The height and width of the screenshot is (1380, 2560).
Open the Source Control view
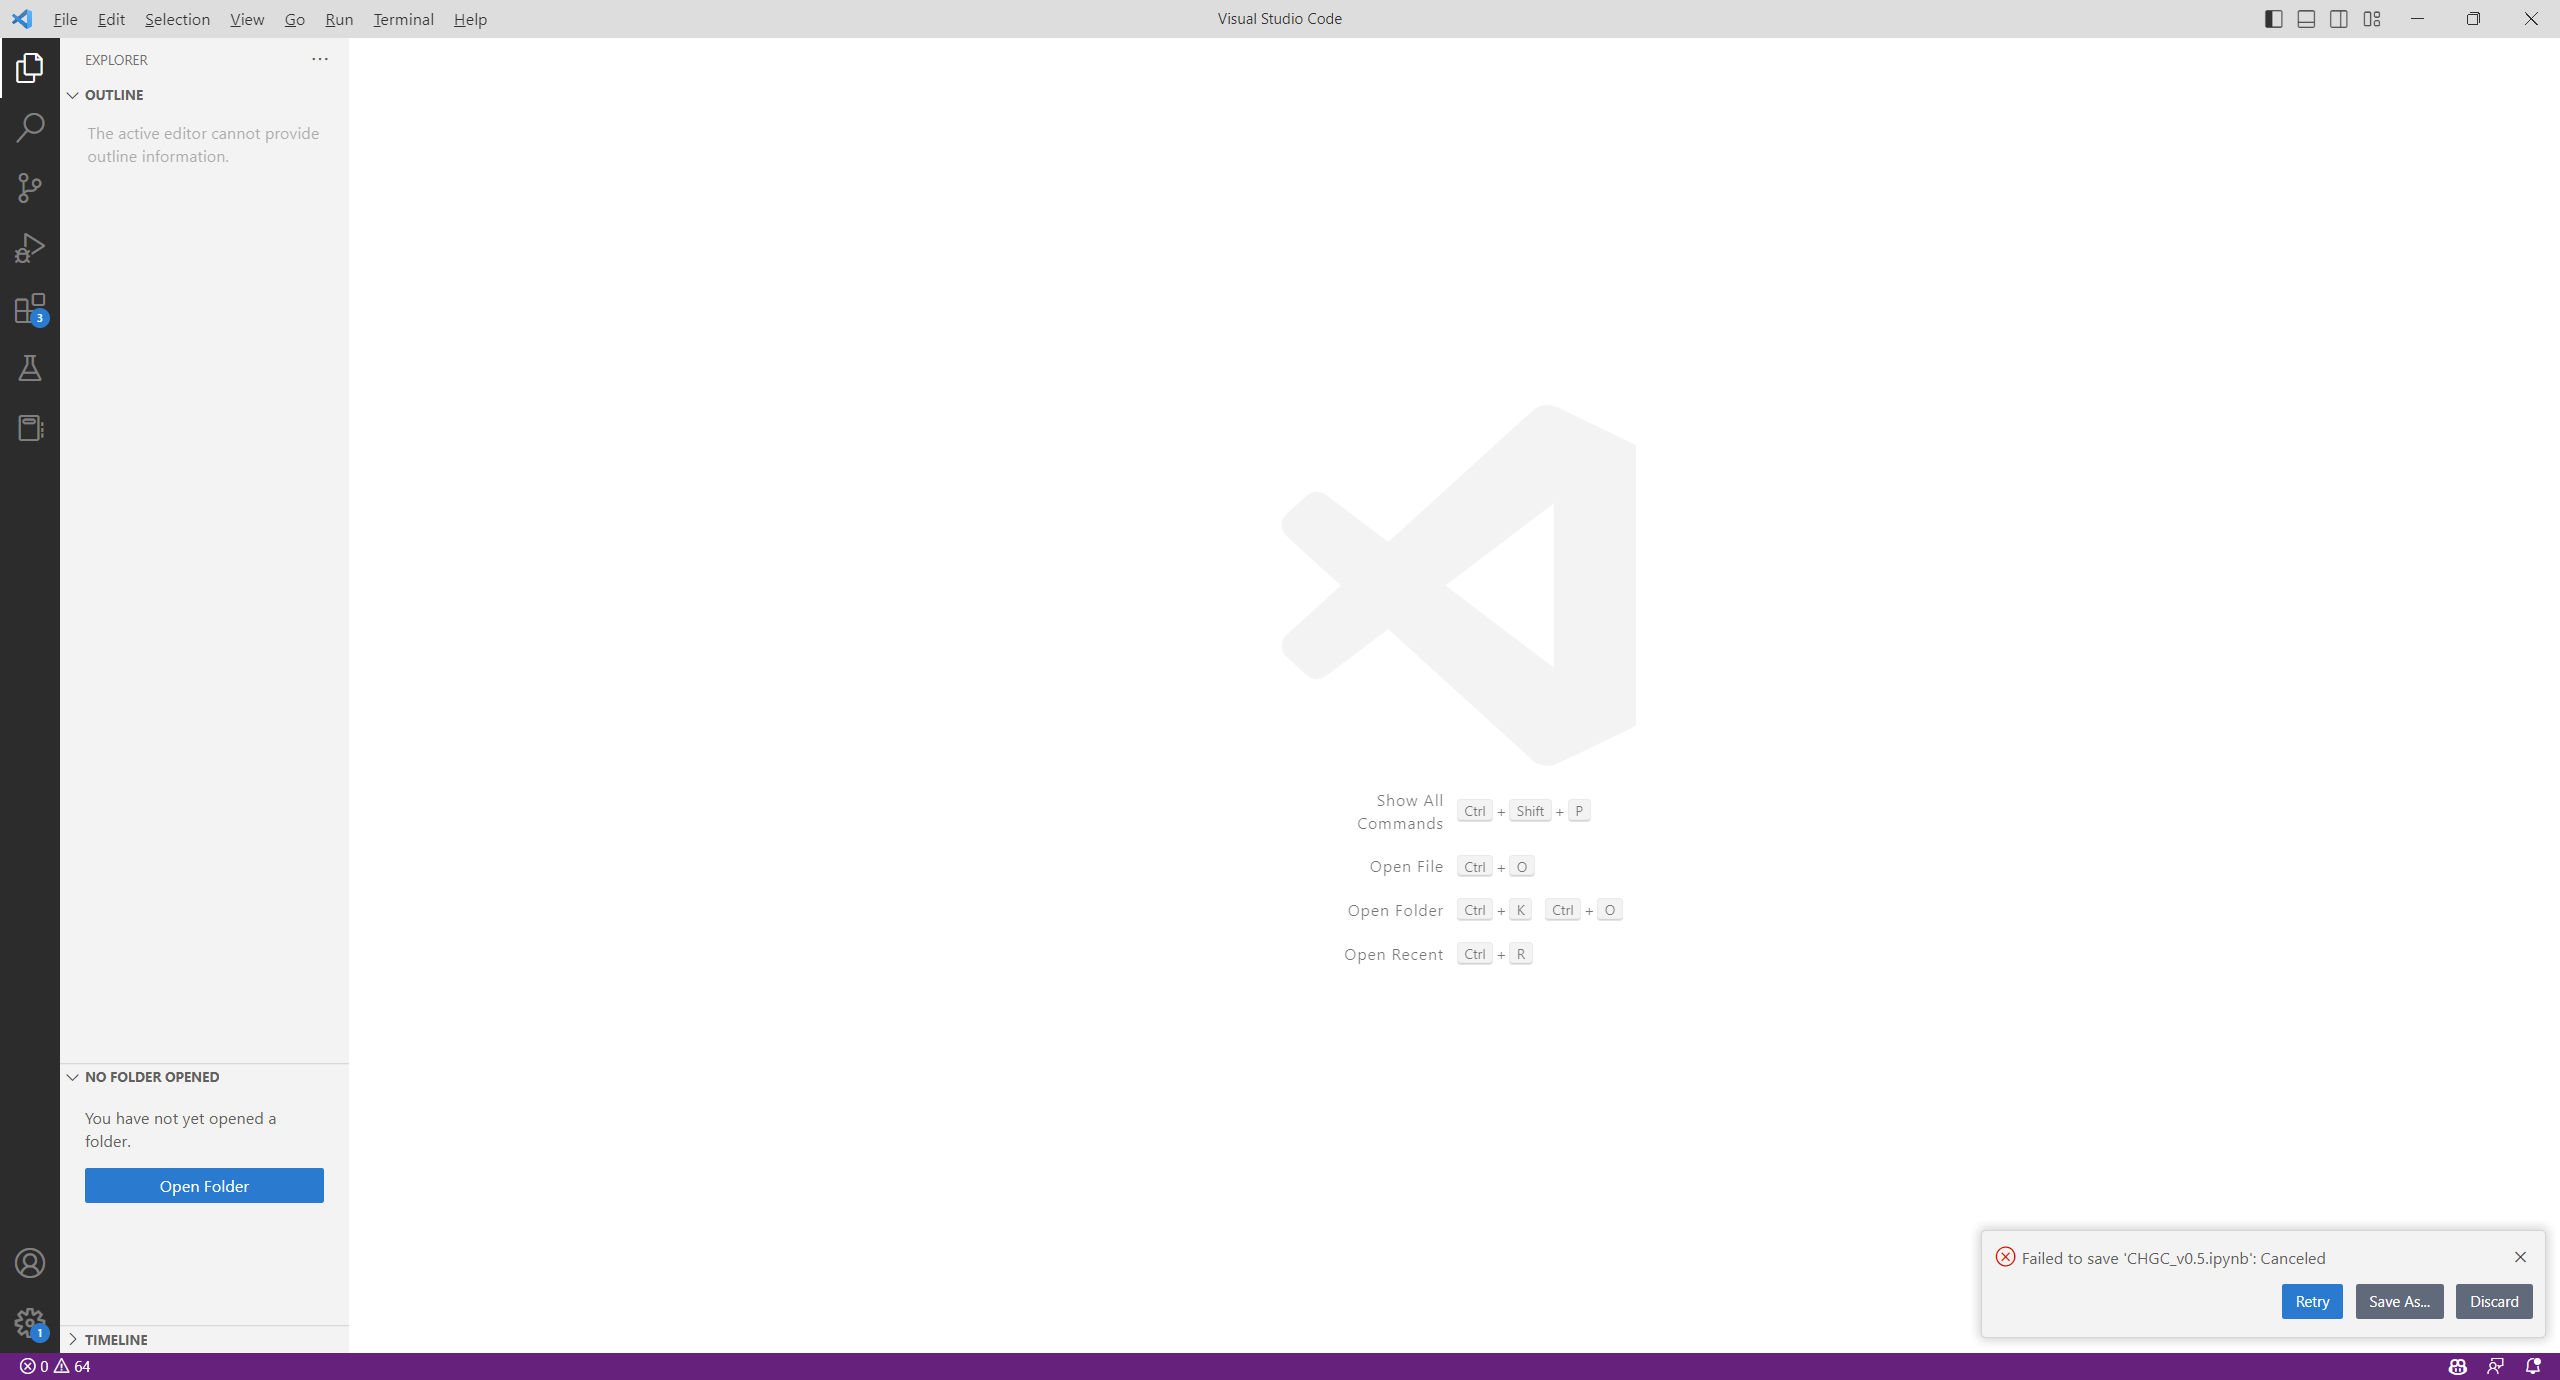click(30, 187)
